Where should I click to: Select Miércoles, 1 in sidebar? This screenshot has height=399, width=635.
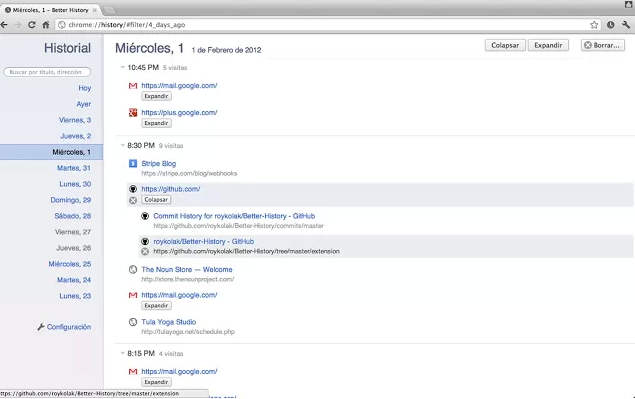51,152
